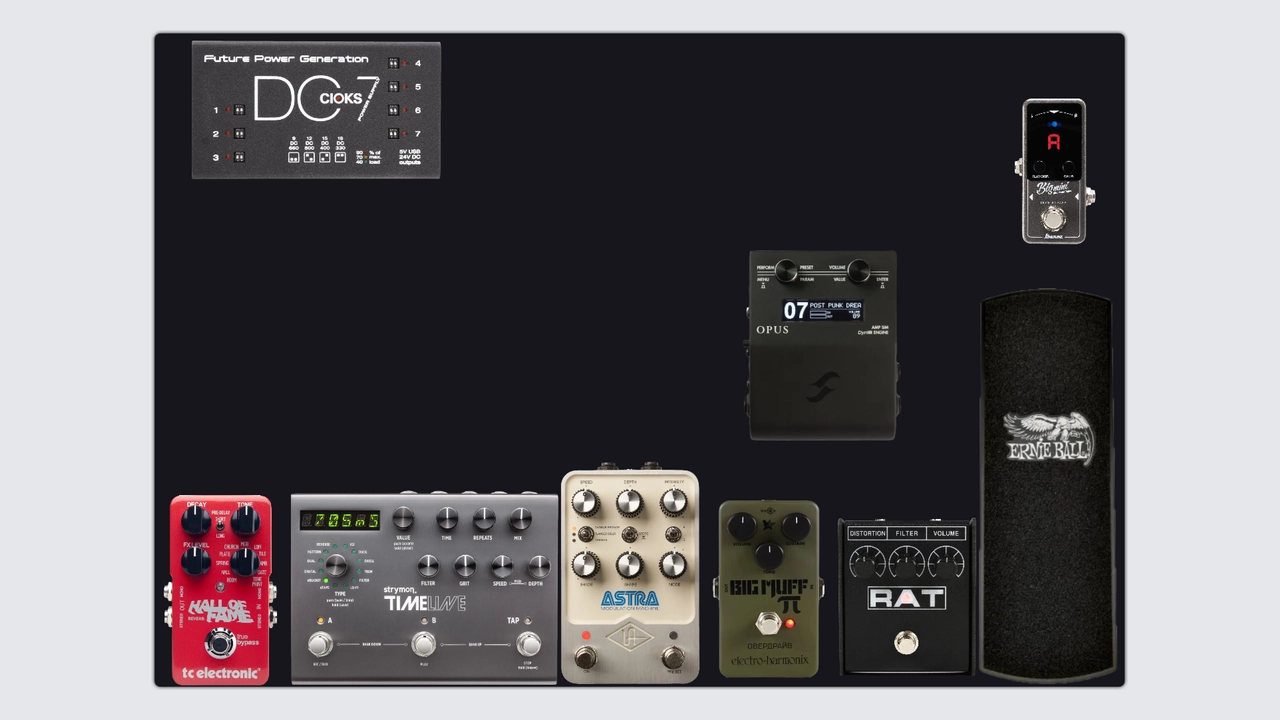Click the tuner's red 'A' note display
1280x720 pixels.
(1053, 142)
